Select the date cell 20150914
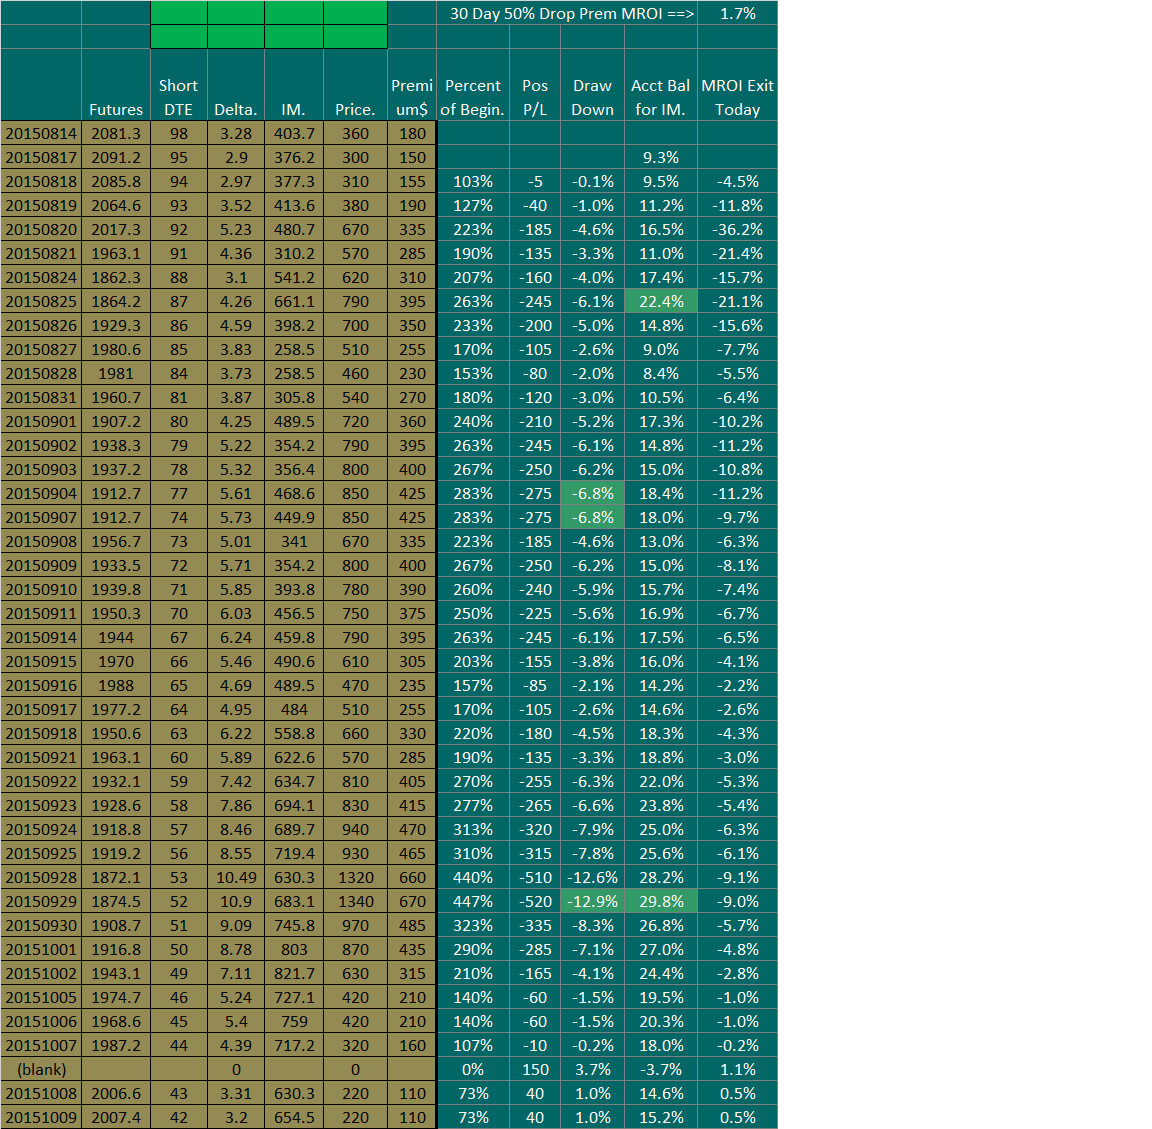This screenshot has height=1129, width=1152. 41,638
